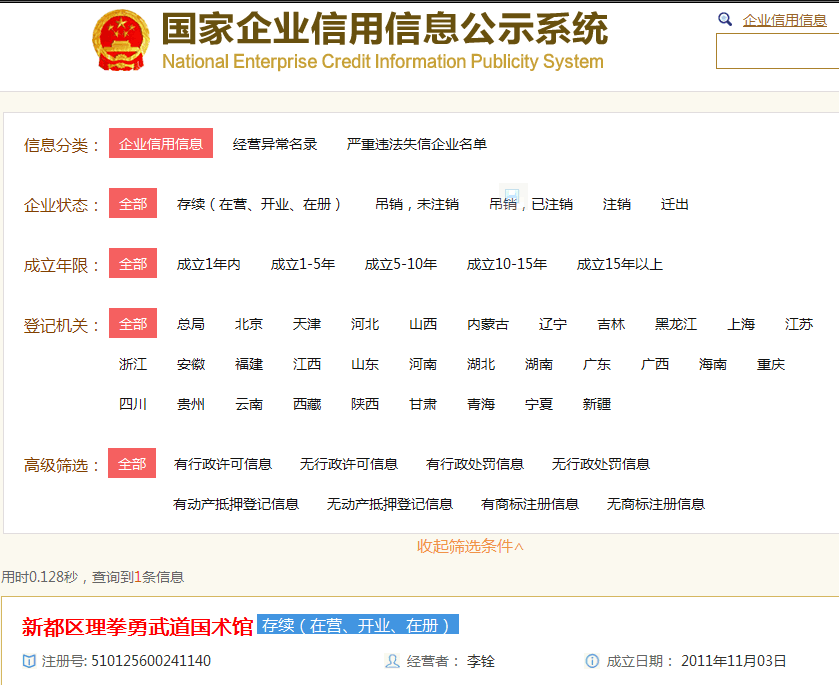
Task: Collapse filters via 收起筛选条件
Action: coord(470,546)
